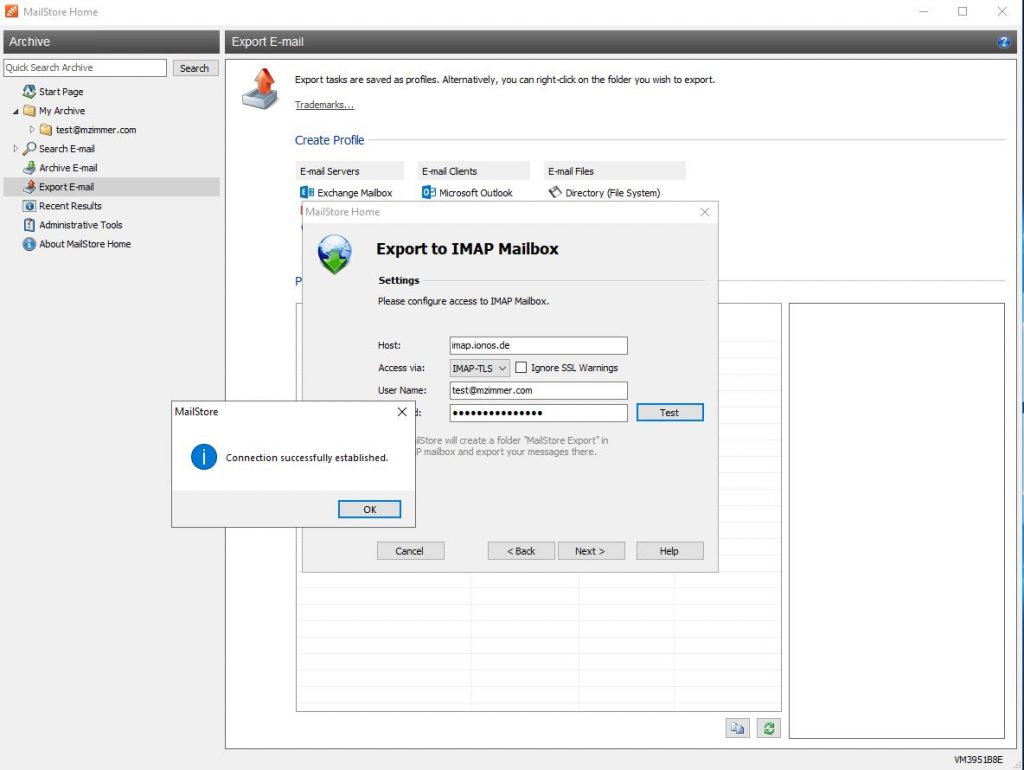Click the Quick Search Archive Search button
Image resolution: width=1024 pixels, height=770 pixels.
pos(194,68)
